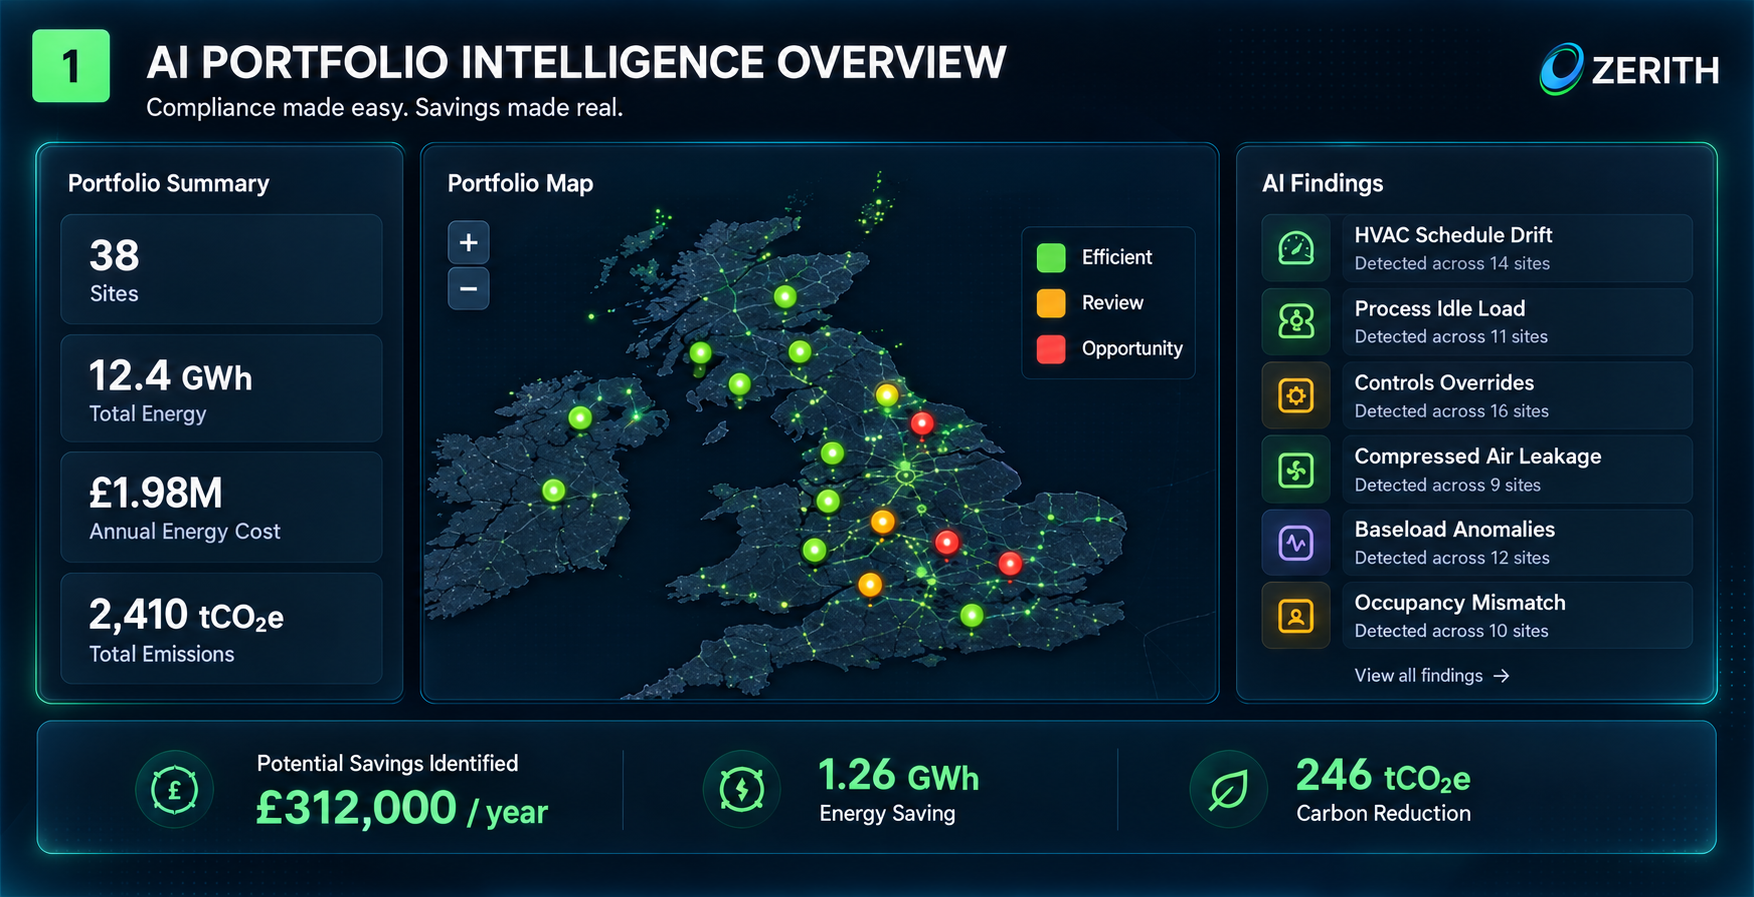This screenshot has height=897, width=1754.
Task: Open the Process Idle Load finding
Action: (1517, 322)
